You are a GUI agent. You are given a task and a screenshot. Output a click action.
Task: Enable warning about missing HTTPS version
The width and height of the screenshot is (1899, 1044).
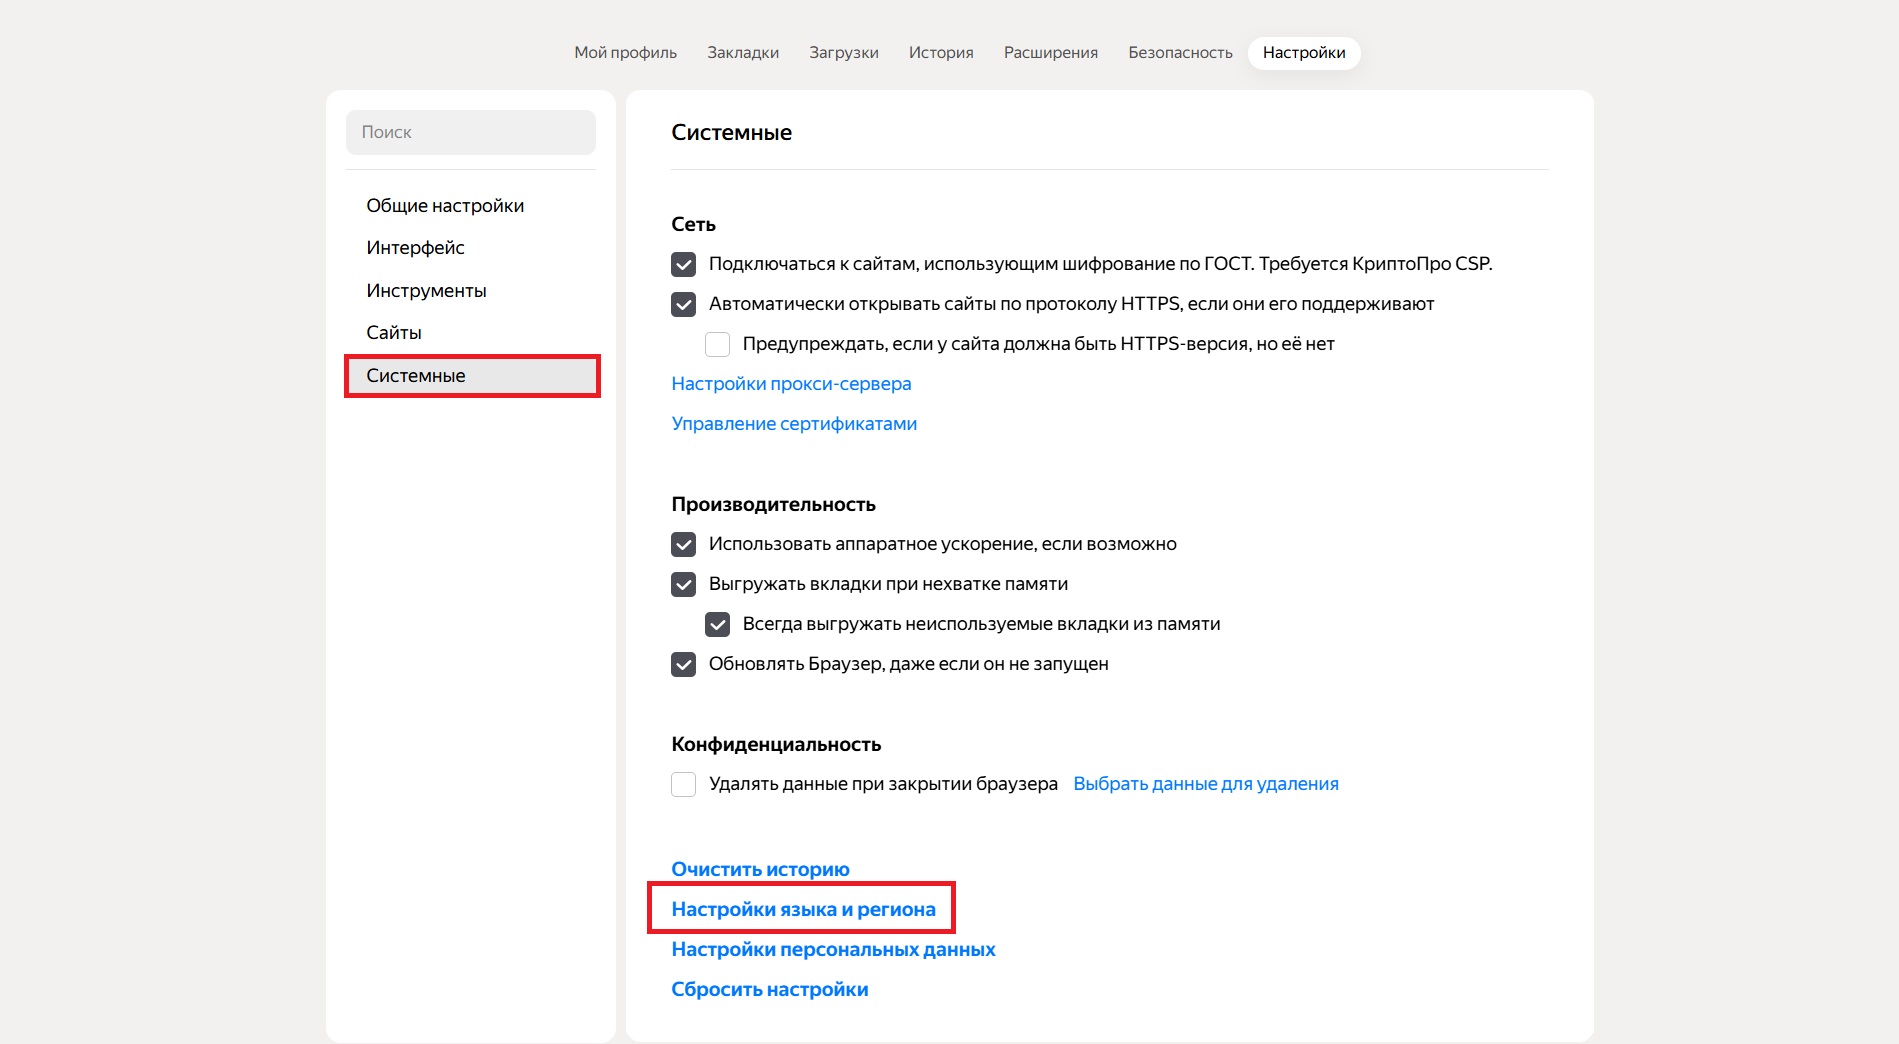(x=718, y=344)
